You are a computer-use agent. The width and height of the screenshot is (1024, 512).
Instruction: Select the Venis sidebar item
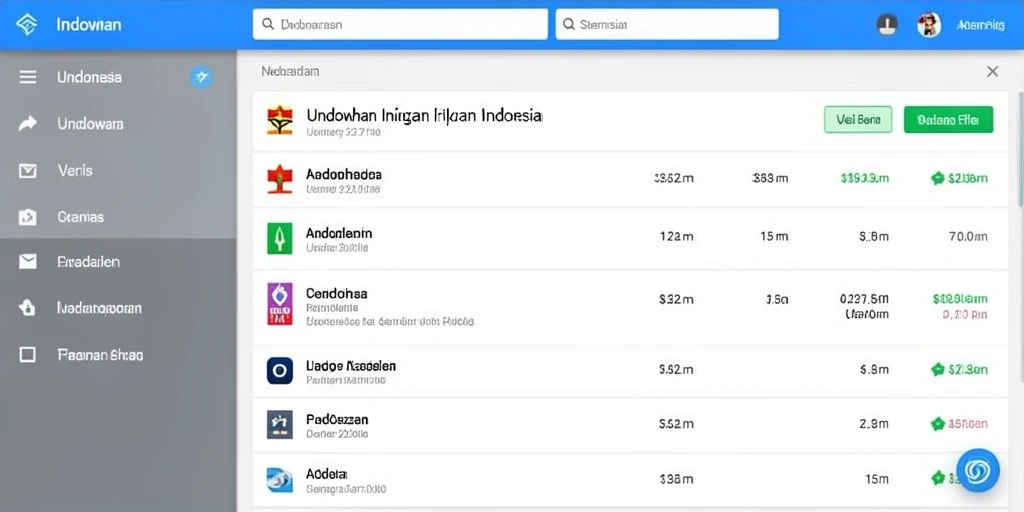tap(118, 170)
